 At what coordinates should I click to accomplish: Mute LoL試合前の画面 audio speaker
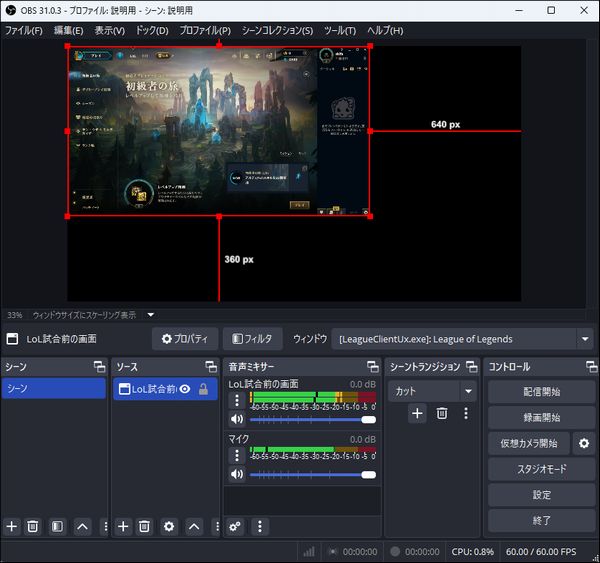click(x=237, y=419)
